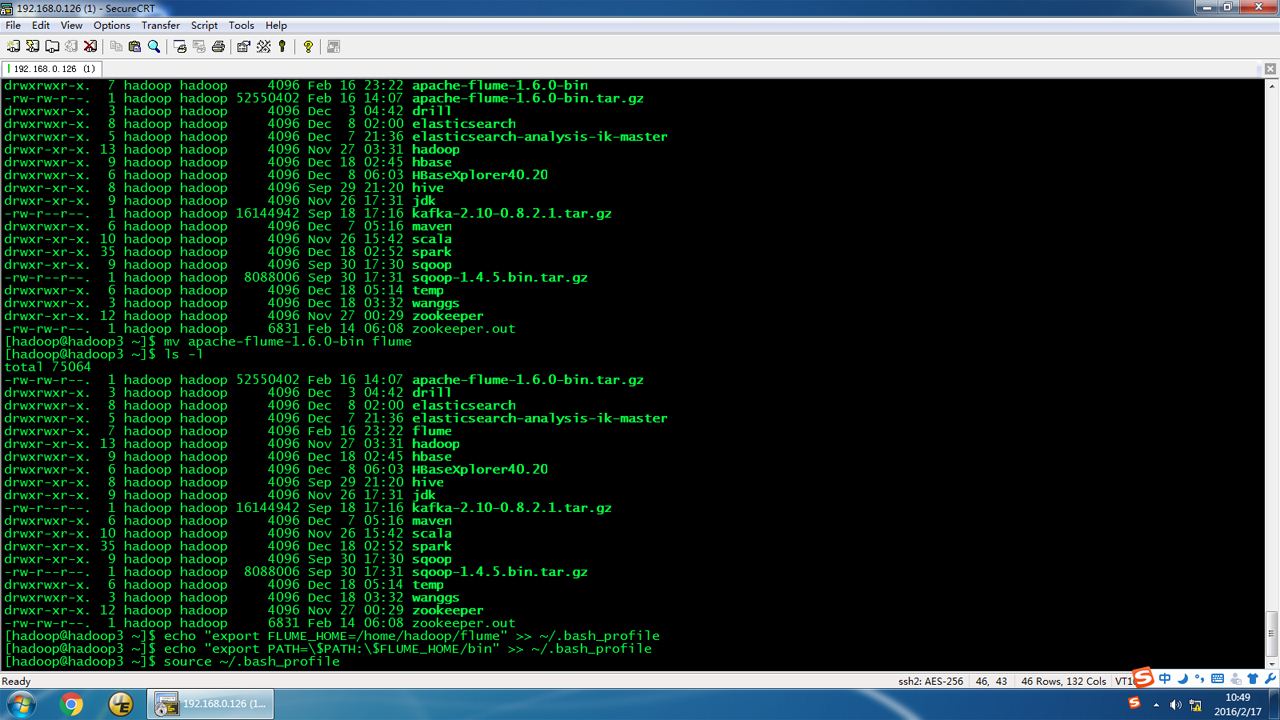
Task: Click the Paste clipboard icon
Action: point(135,46)
